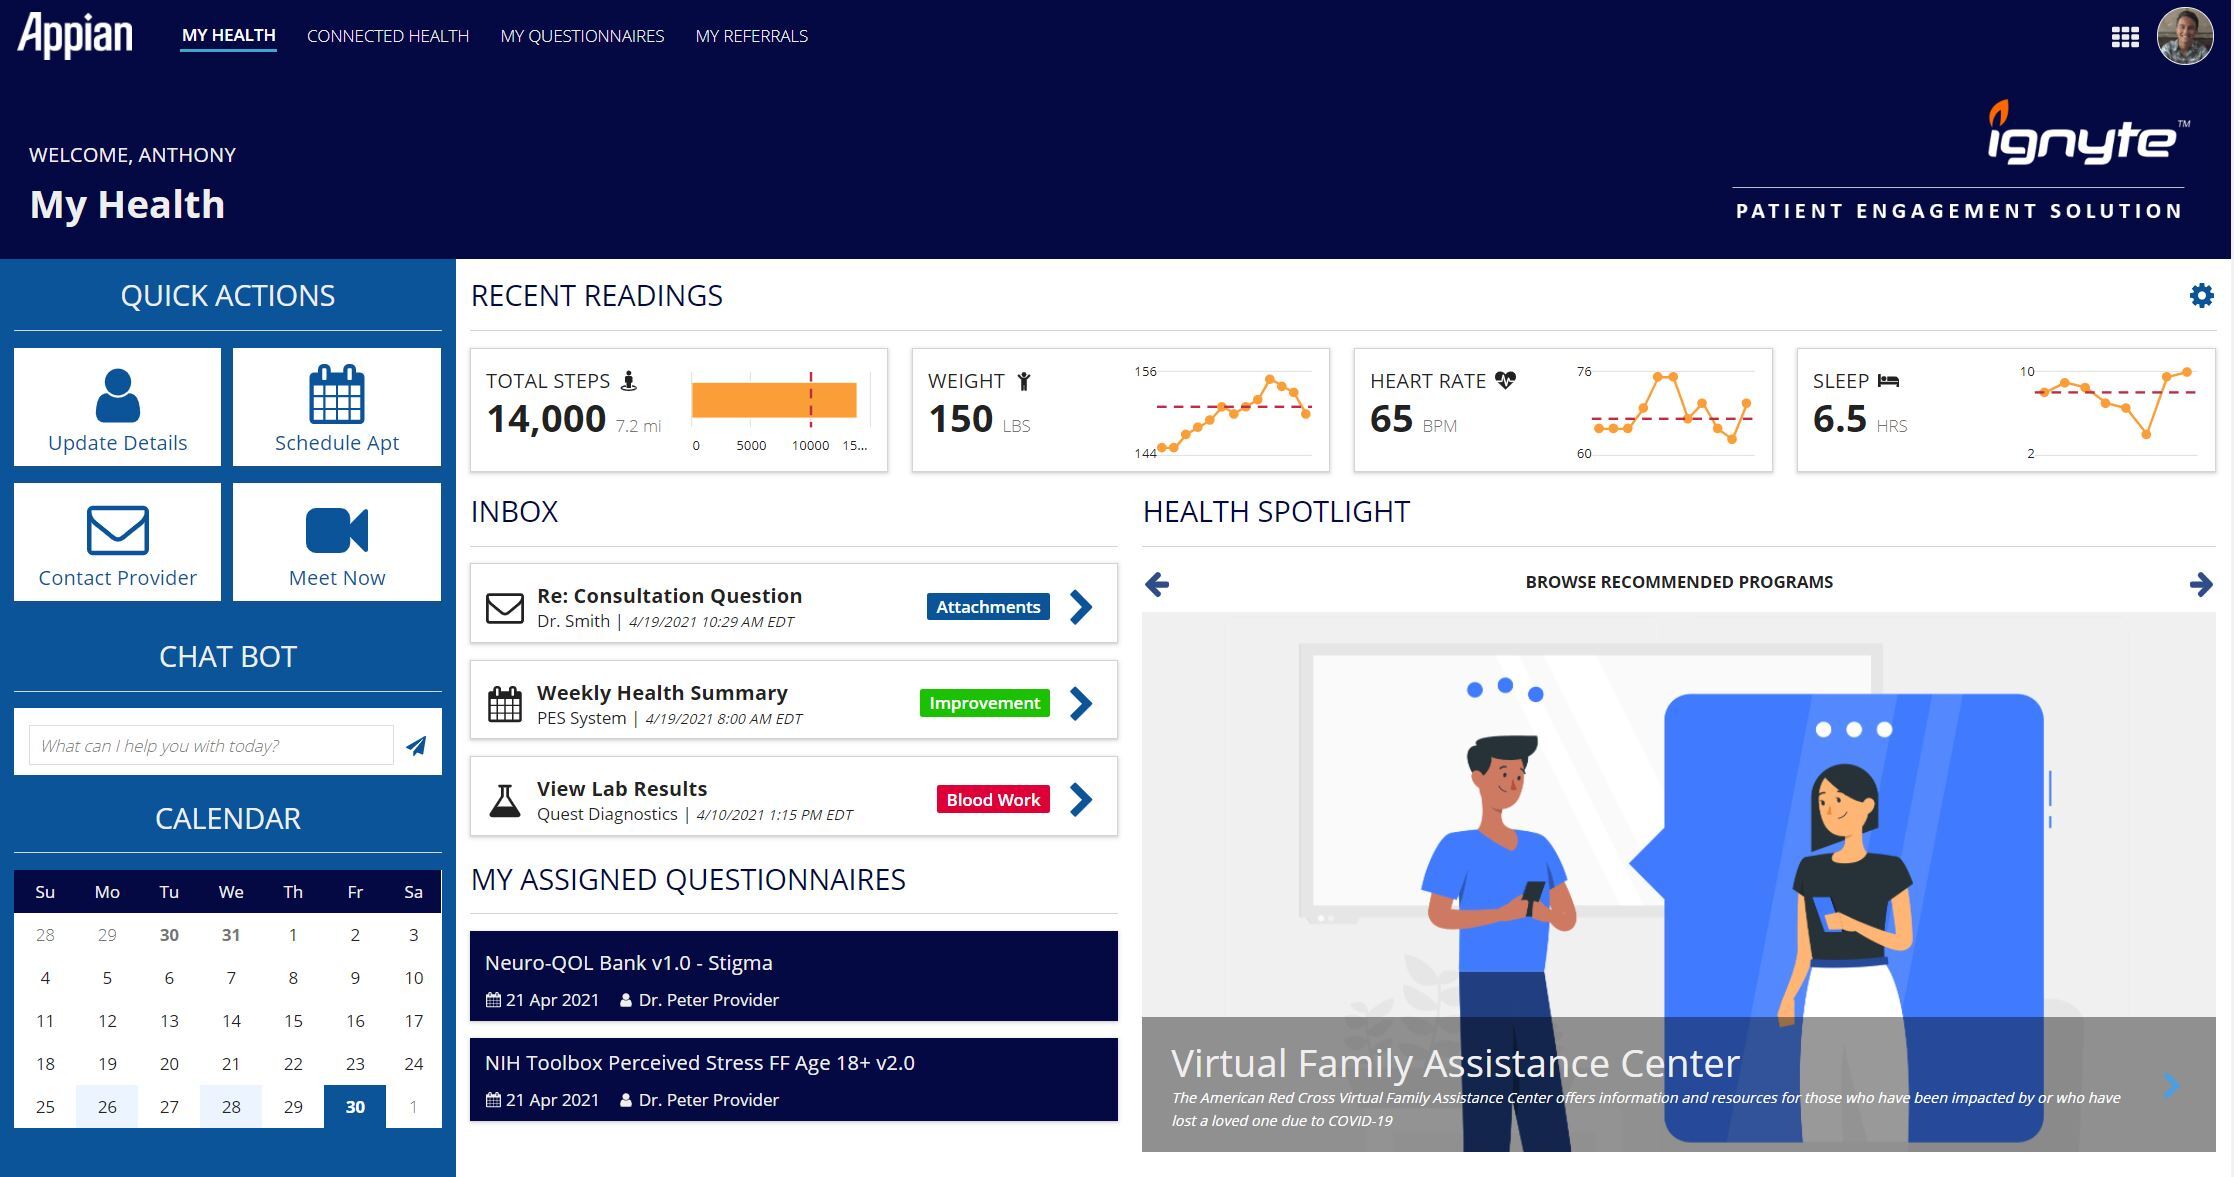Click Anthony's profile avatar
2234x1177 pixels.
tap(2186, 36)
